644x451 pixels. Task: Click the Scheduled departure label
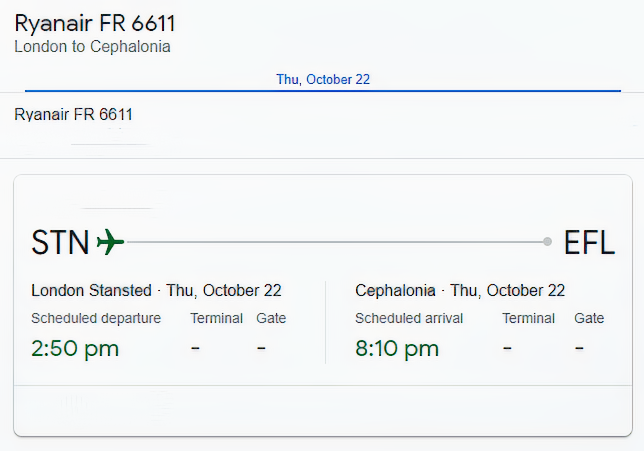pos(96,318)
